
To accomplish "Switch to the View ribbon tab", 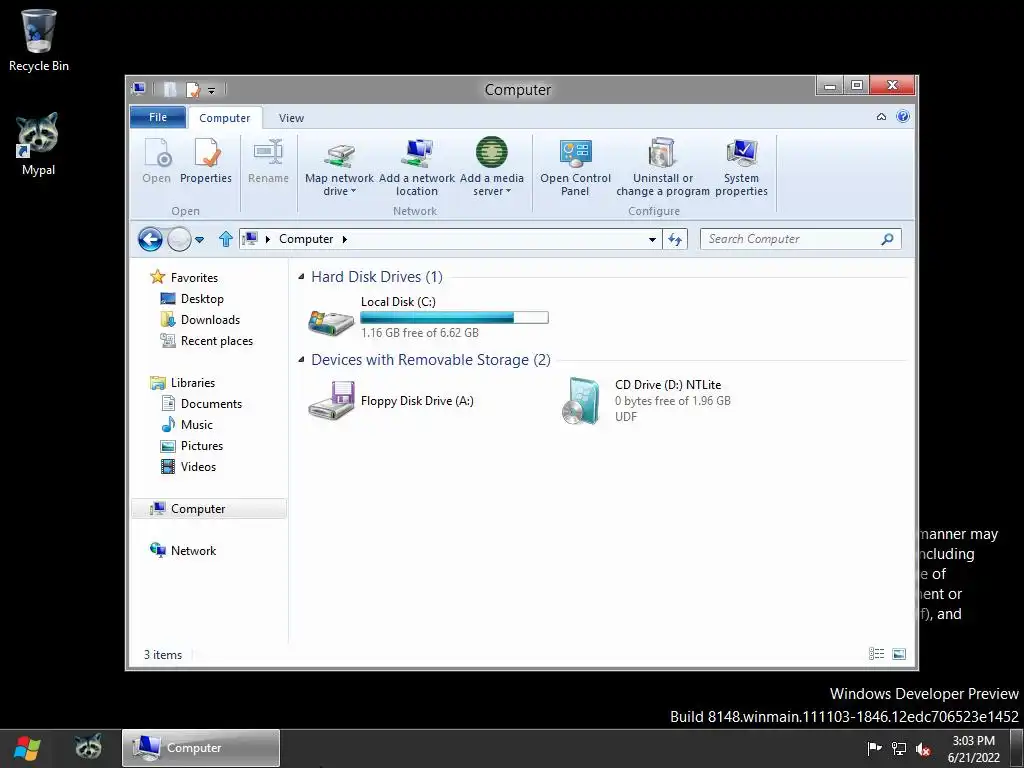I will [291, 118].
